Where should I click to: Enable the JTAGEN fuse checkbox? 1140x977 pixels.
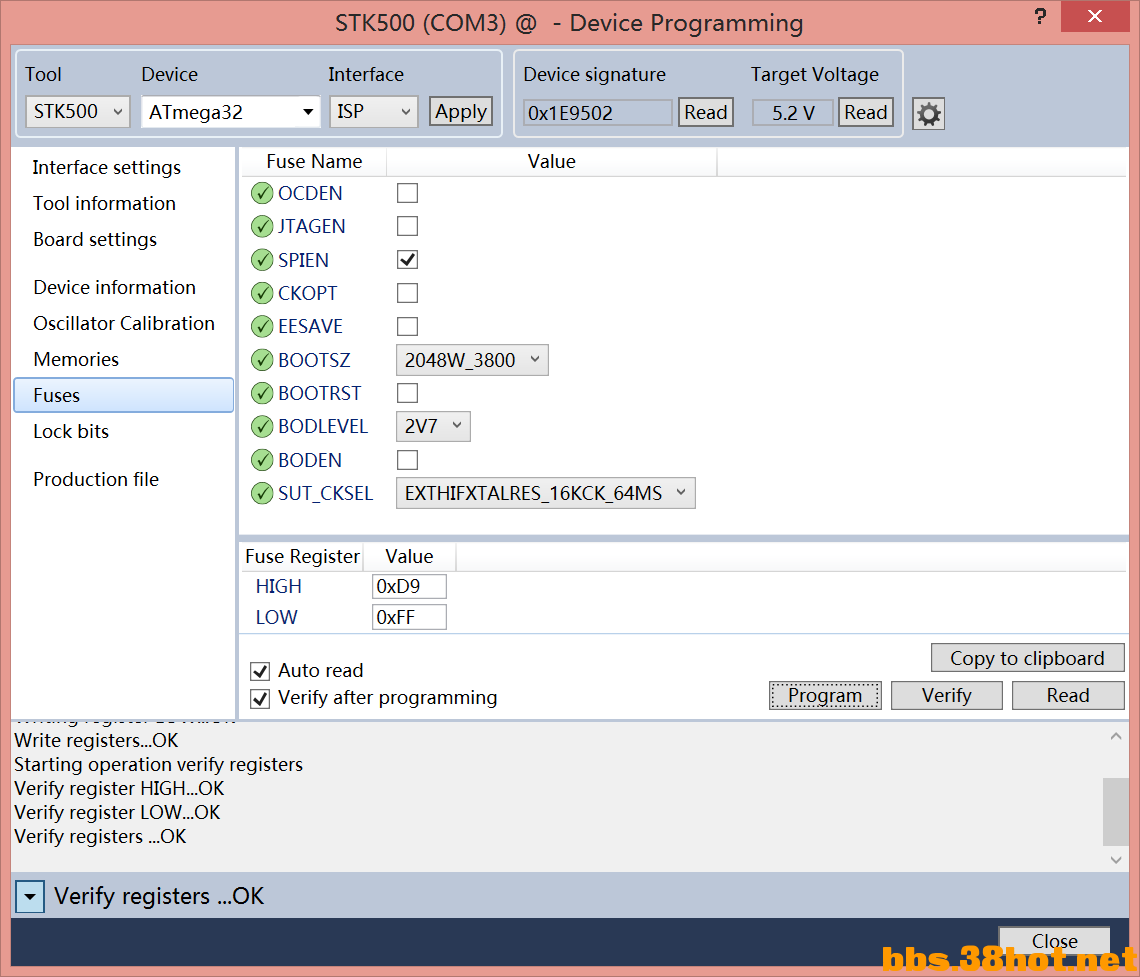407,227
